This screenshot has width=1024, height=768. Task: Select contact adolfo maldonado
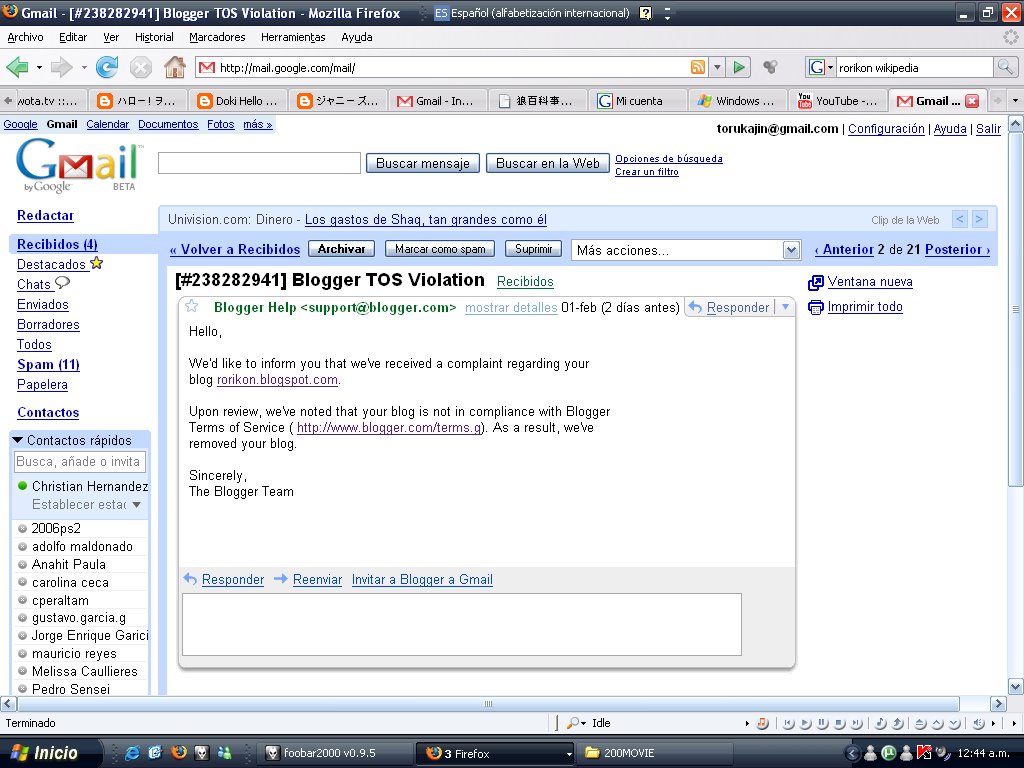82,546
